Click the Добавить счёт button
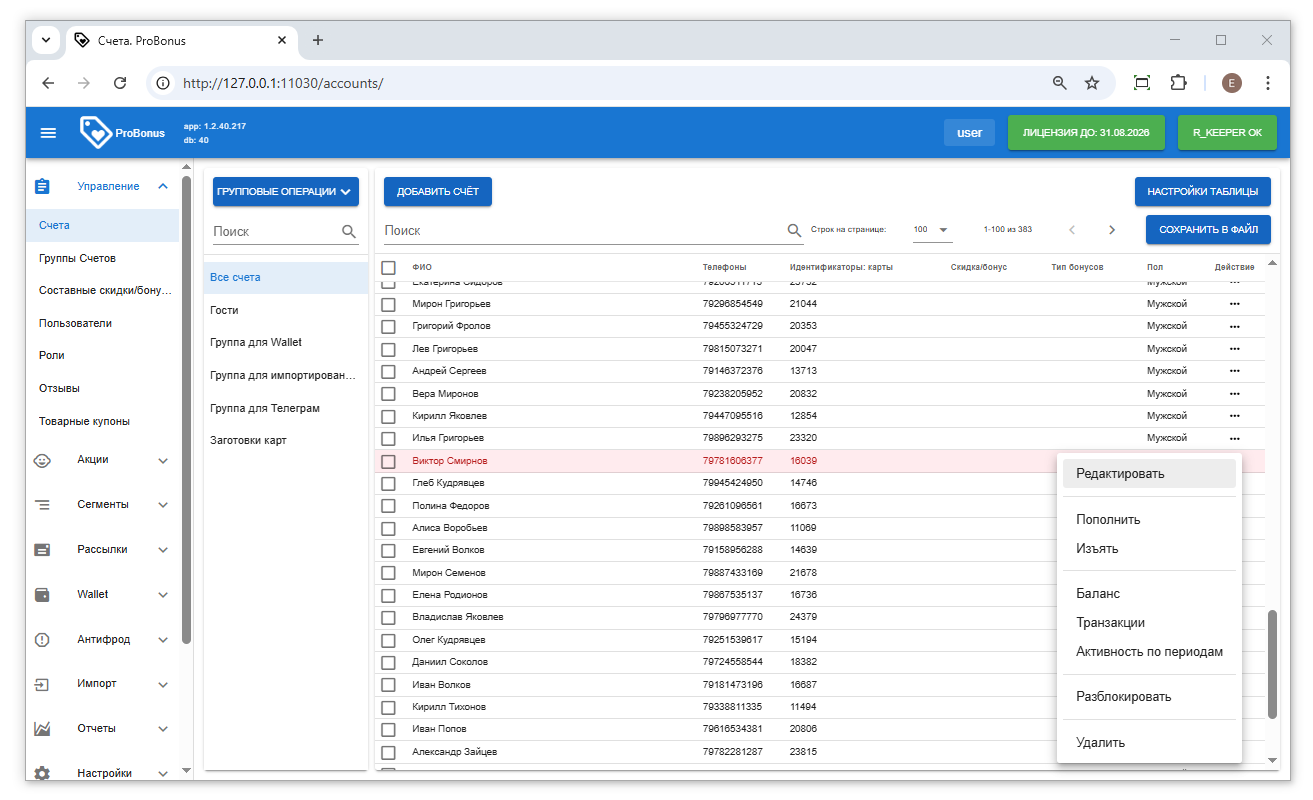 438,192
